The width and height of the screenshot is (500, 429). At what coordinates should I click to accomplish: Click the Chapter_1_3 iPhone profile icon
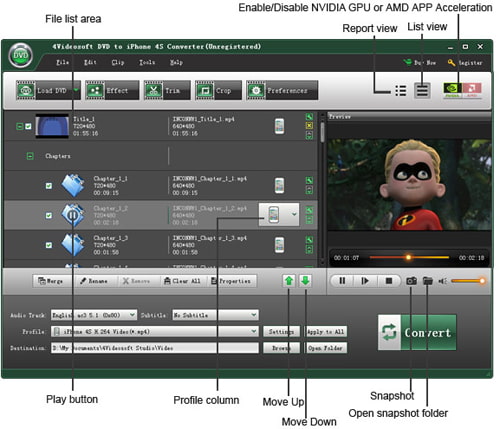[x=279, y=245]
